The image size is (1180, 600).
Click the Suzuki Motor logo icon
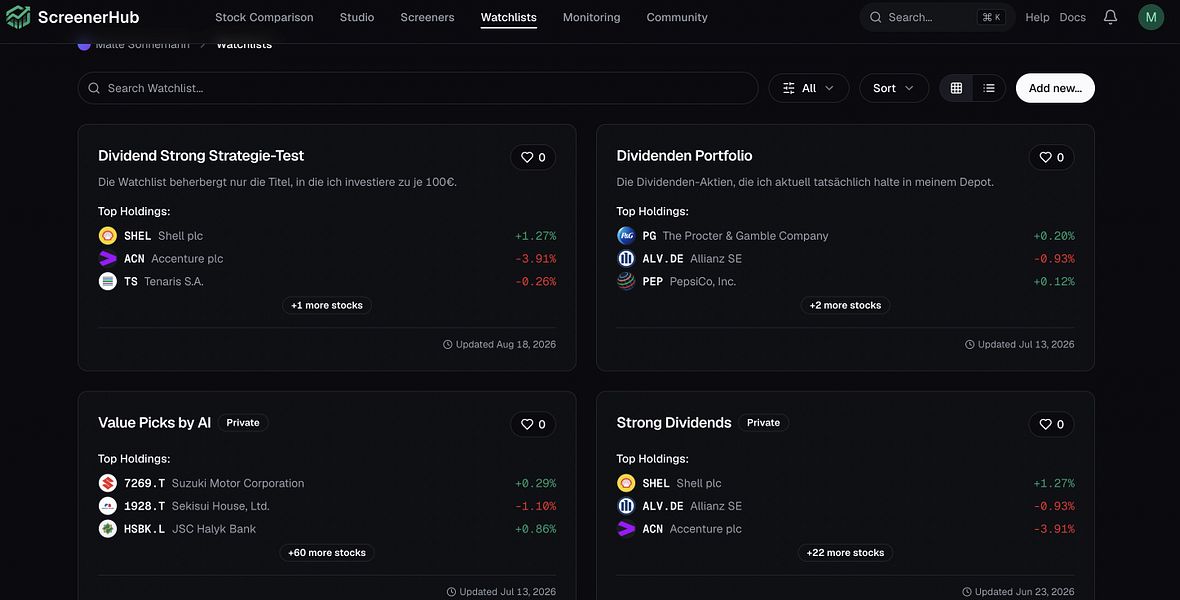(x=108, y=483)
